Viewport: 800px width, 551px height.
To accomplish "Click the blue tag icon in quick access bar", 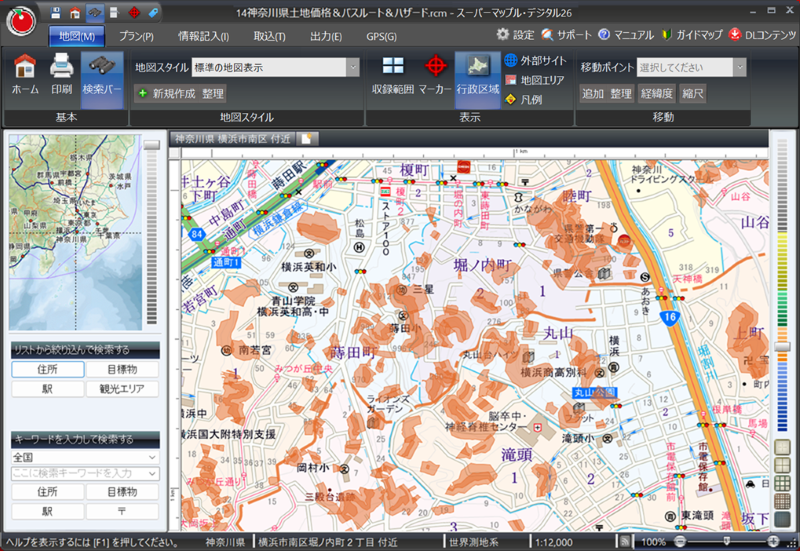I will pyautogui.click(x=153, y=13).
